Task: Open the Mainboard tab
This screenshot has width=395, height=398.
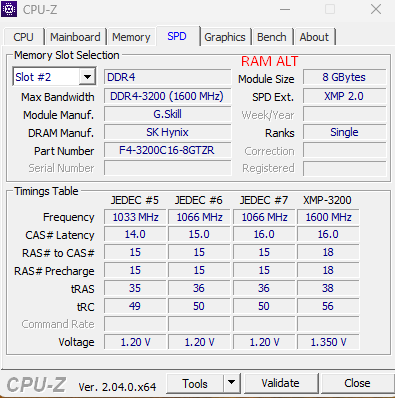Action: pos(75,37)
